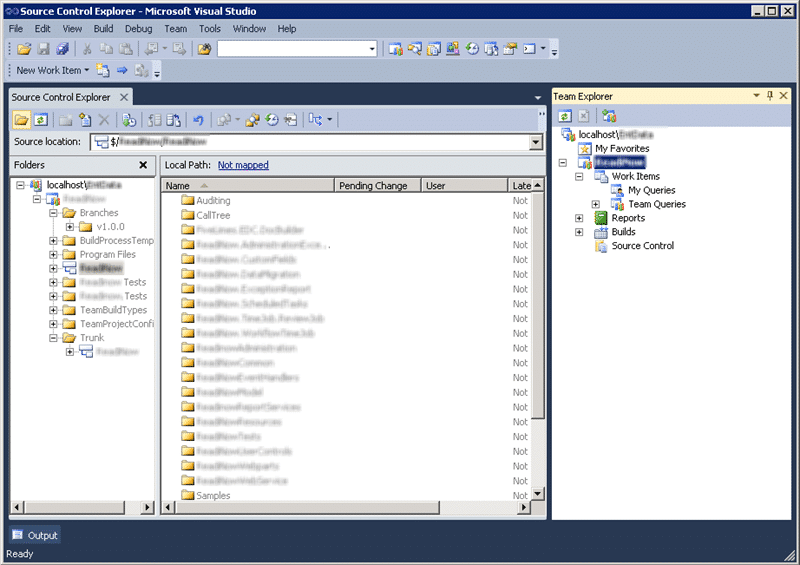Collapse the Trunk folder node
This screenshot has height=565, width=800.
[x=54, y=338]
